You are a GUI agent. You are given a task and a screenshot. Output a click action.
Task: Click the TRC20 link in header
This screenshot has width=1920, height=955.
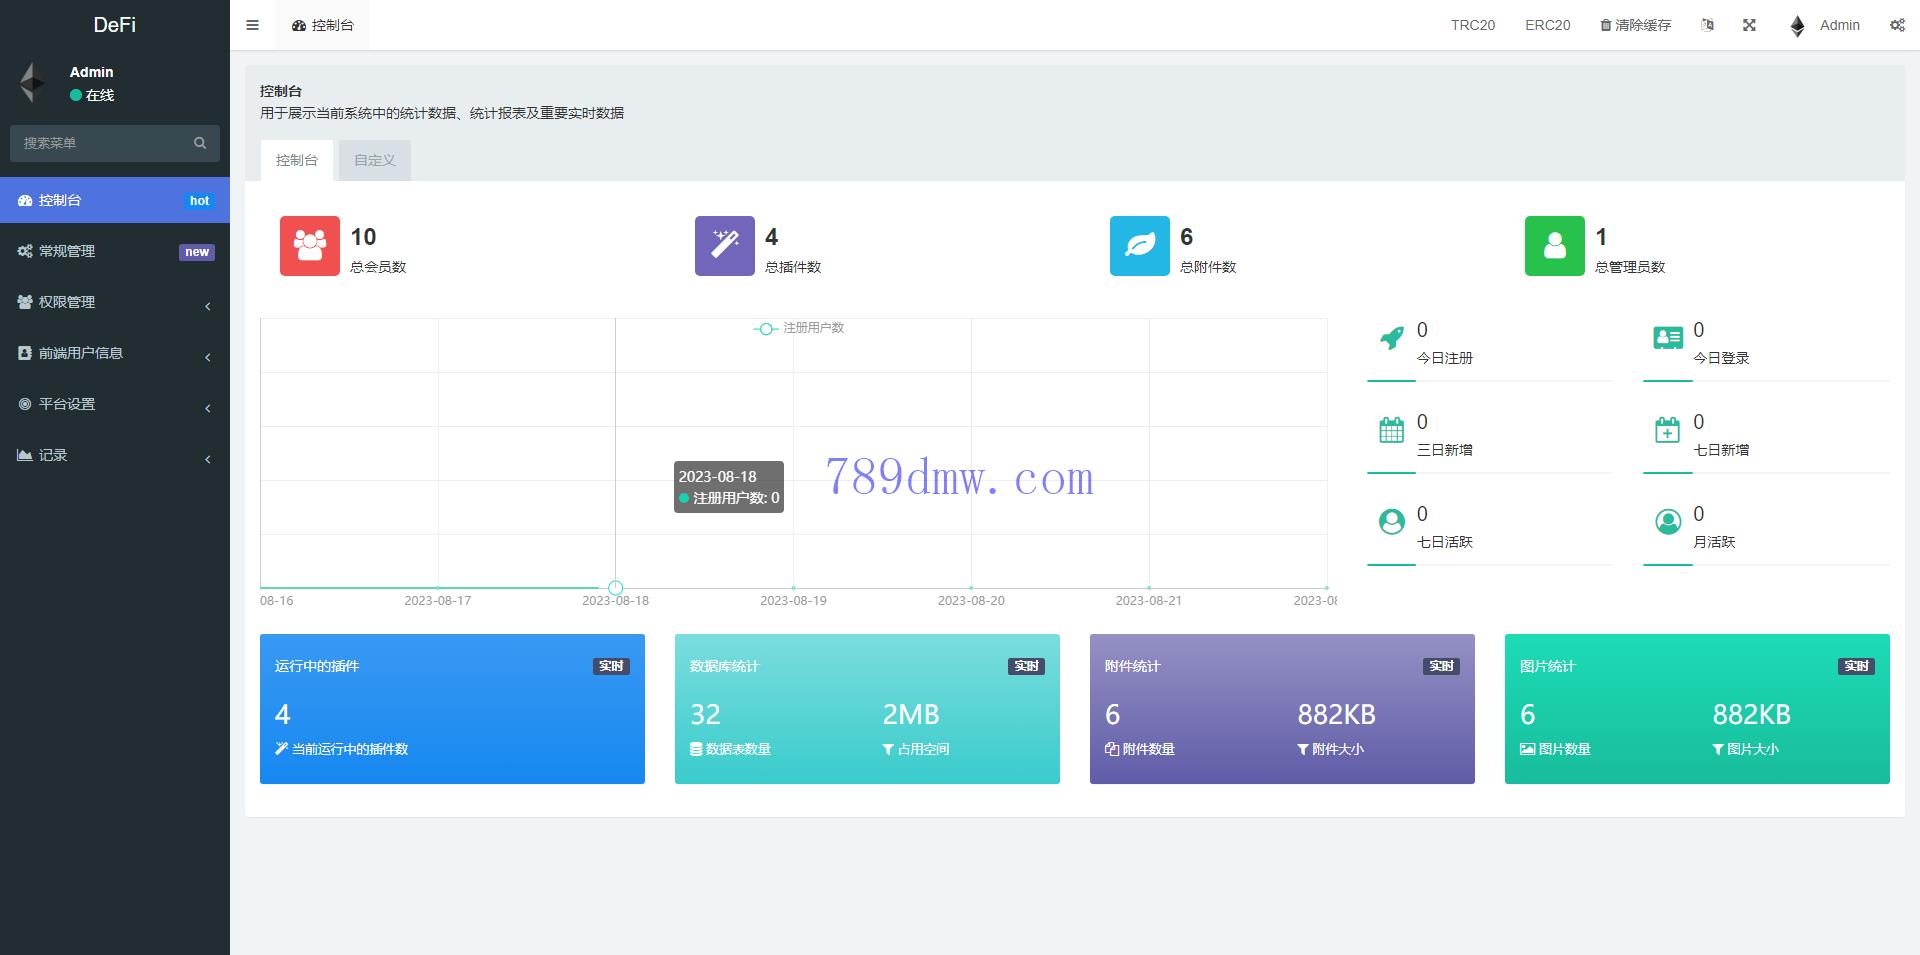1472,25
